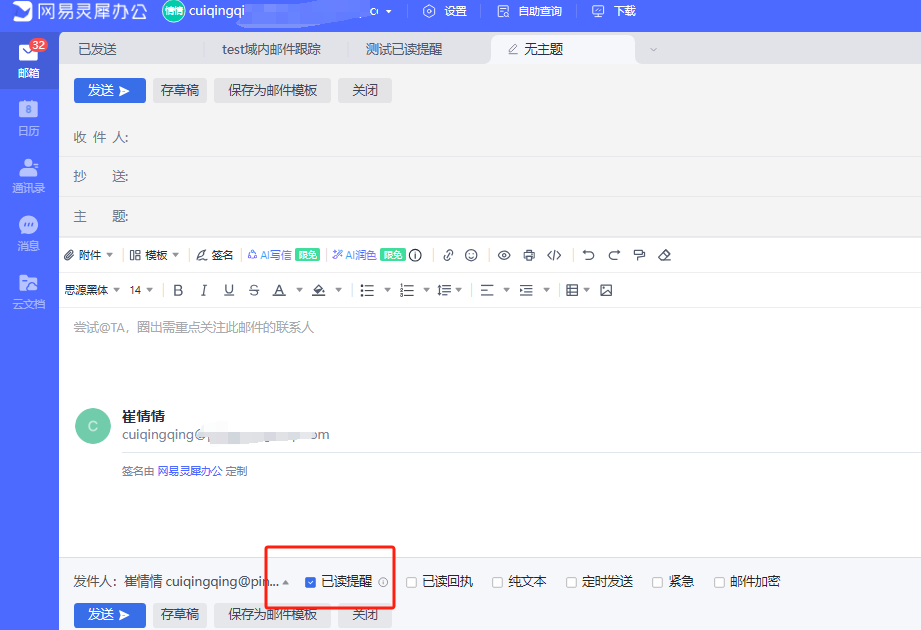921x630 pixels.
Task: Click the numbered list icon
Action: click(407, 290)
